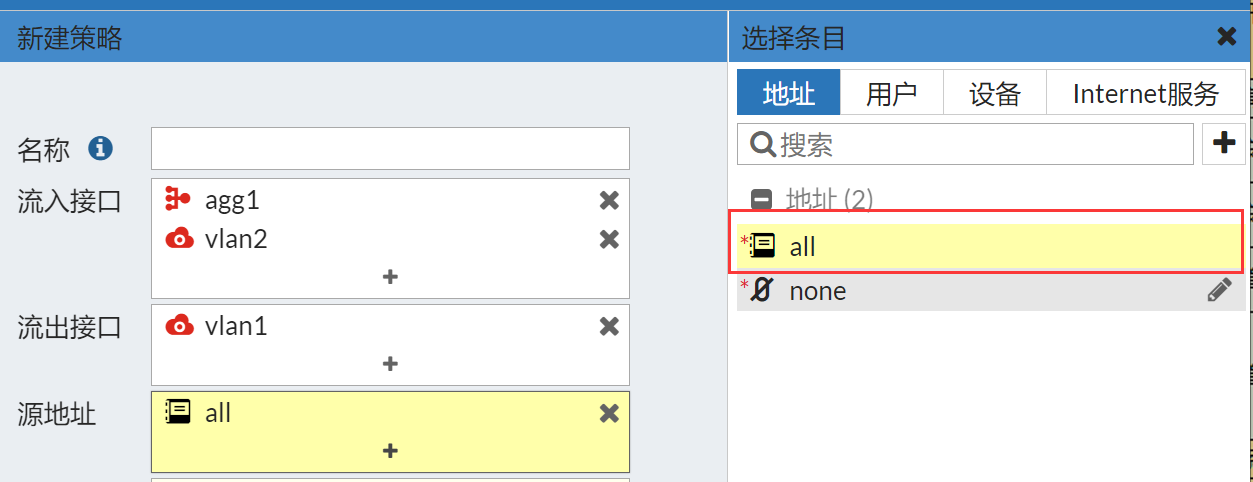
Task: Add another interface under 流入接口
Action: [390, 277]
